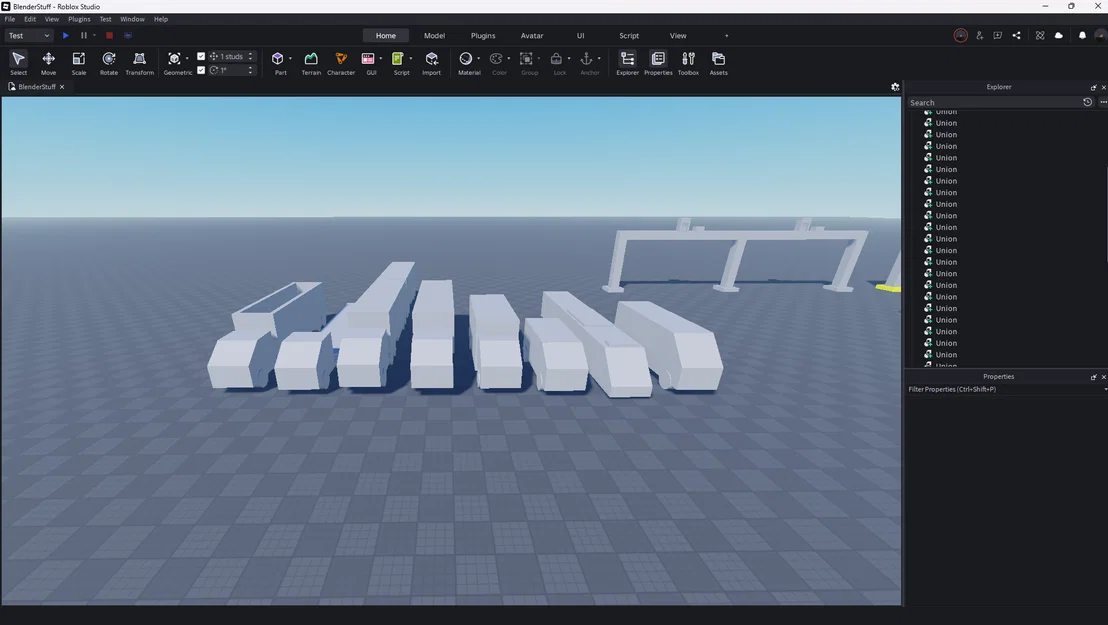Switch to the Home ribbon tab
The image size is (1108, 625).
[x=386, y=35]
